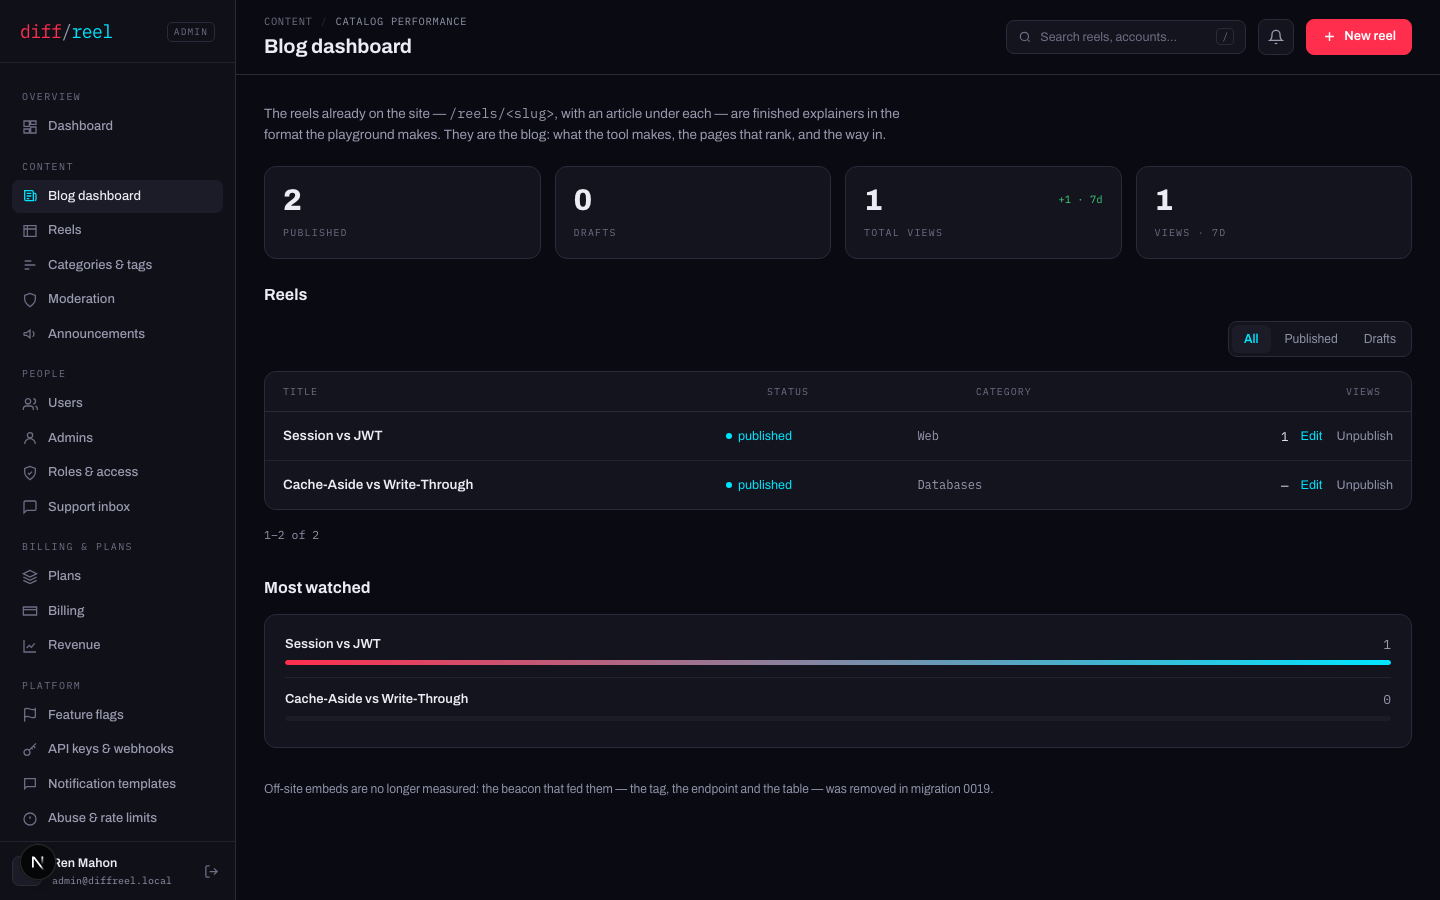The width and height of the screenshot is (1440, 900).
Task: Click the Cache-Aside vs Write-Through views bar
Action: [838, 718]
